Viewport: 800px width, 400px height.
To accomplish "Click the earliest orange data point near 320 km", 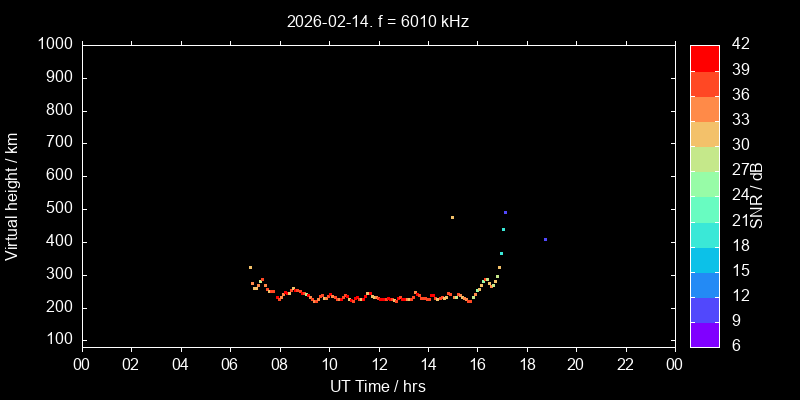I will [250, 267].
